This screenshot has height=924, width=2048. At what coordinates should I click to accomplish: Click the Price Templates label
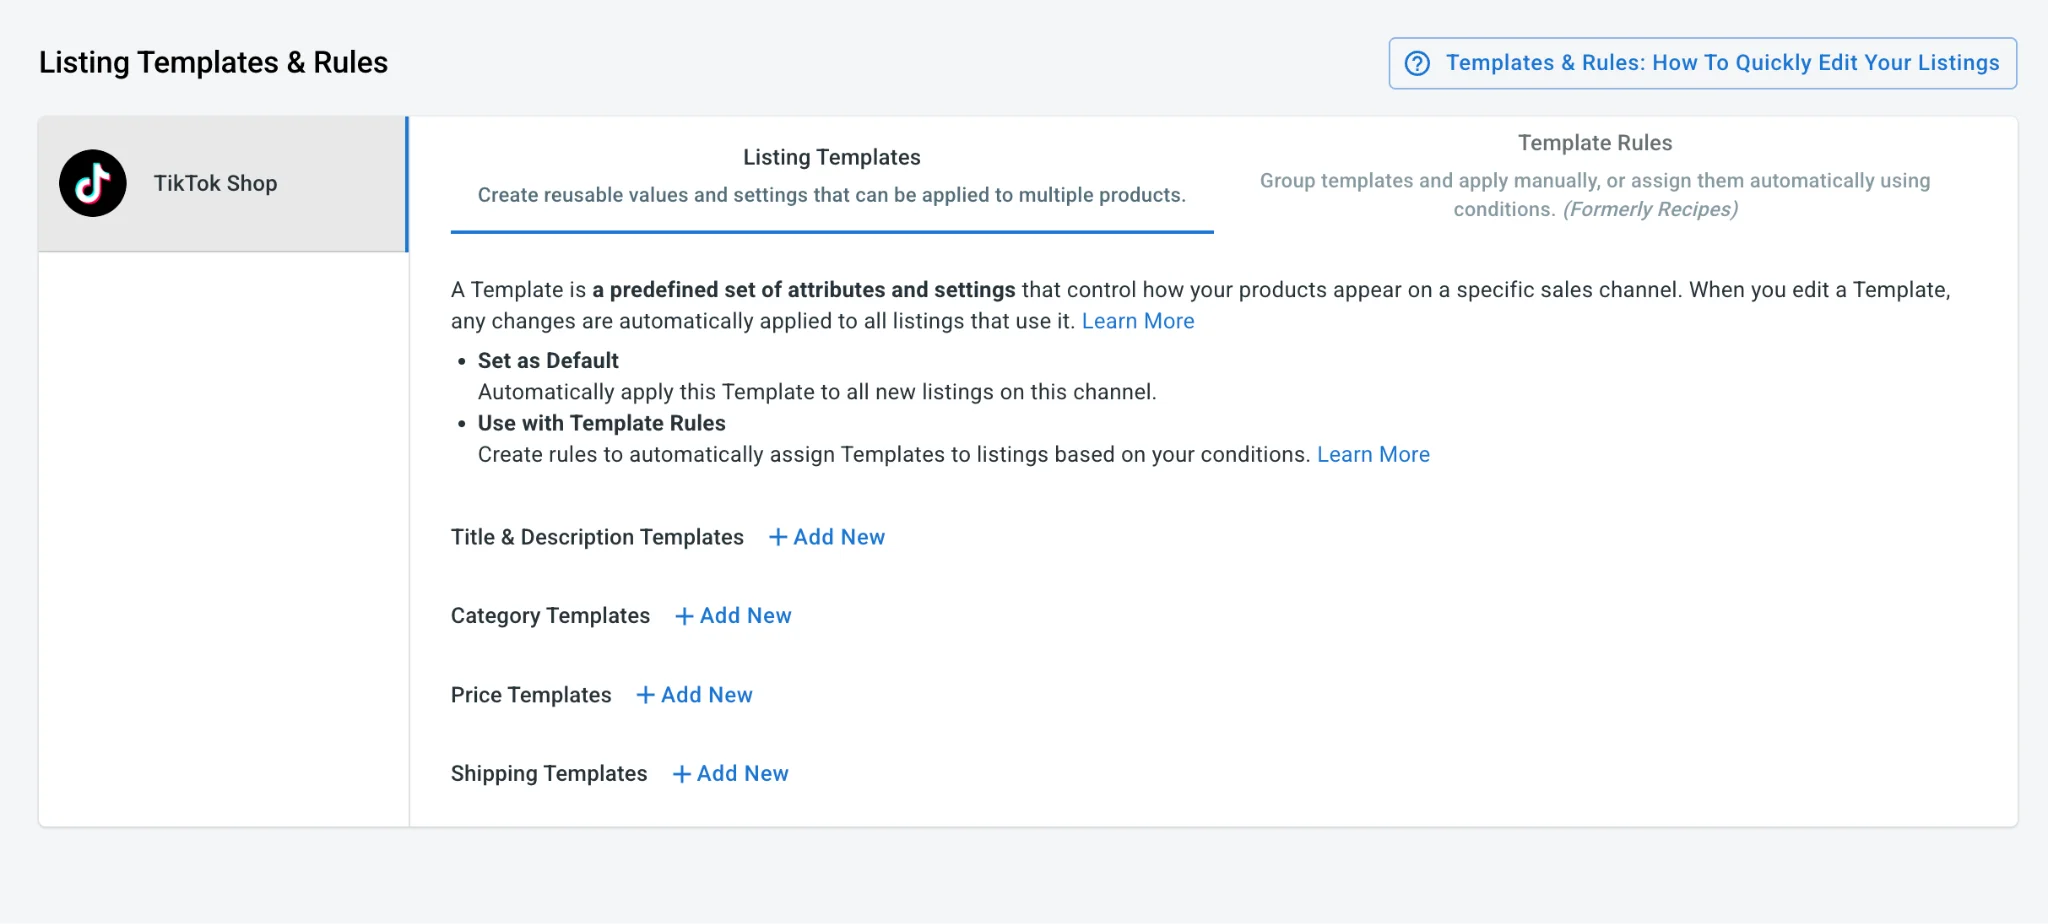(x=531, y=695)
